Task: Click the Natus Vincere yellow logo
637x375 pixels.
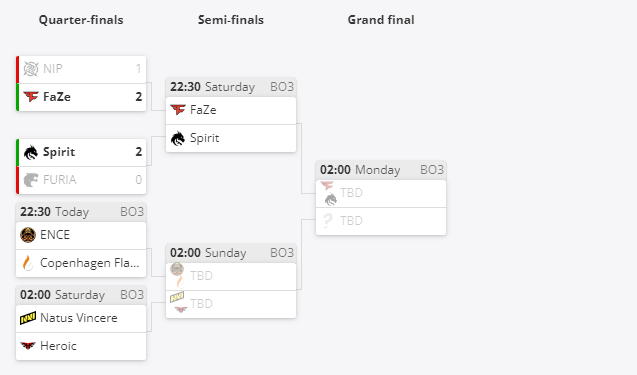Action: 28,318
